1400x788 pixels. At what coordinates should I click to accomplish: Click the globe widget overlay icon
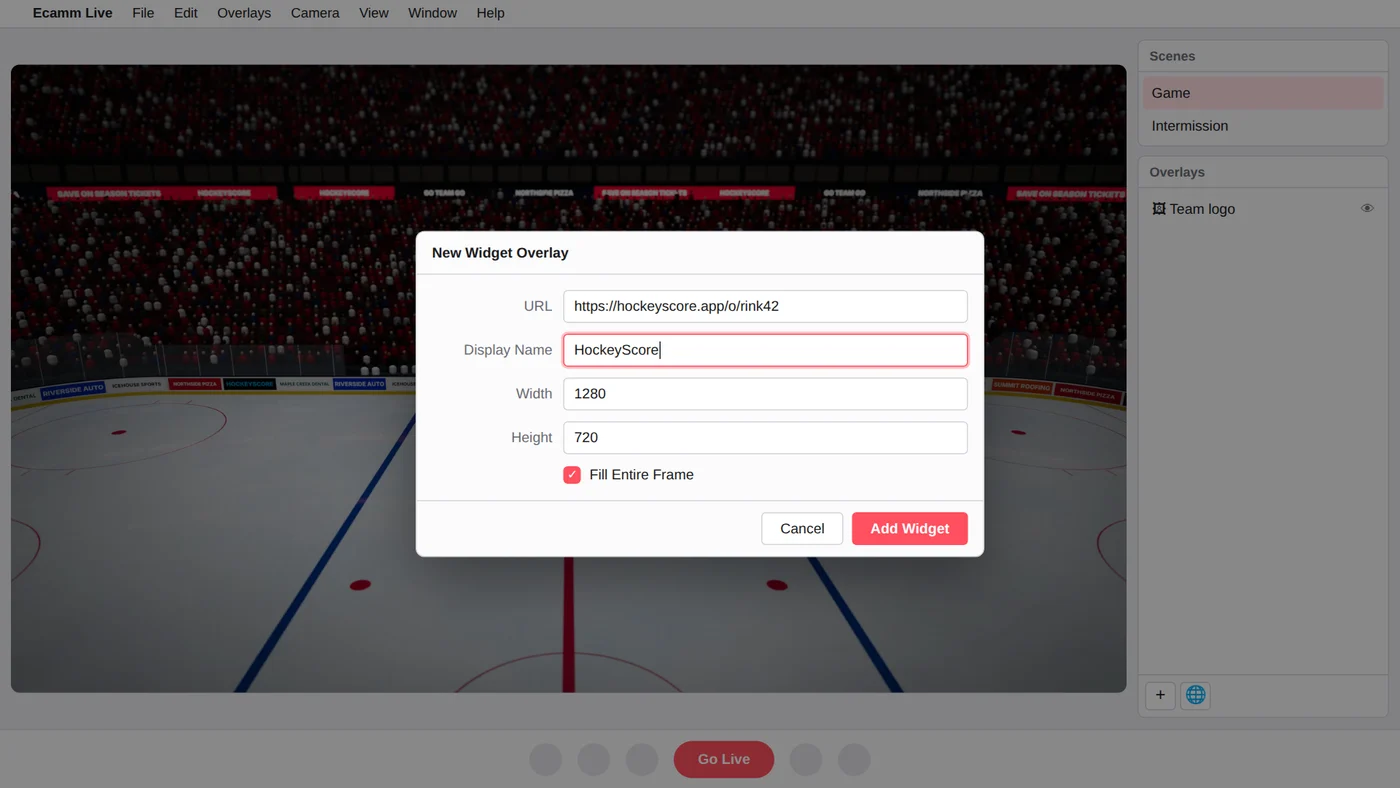(1195, 695)
